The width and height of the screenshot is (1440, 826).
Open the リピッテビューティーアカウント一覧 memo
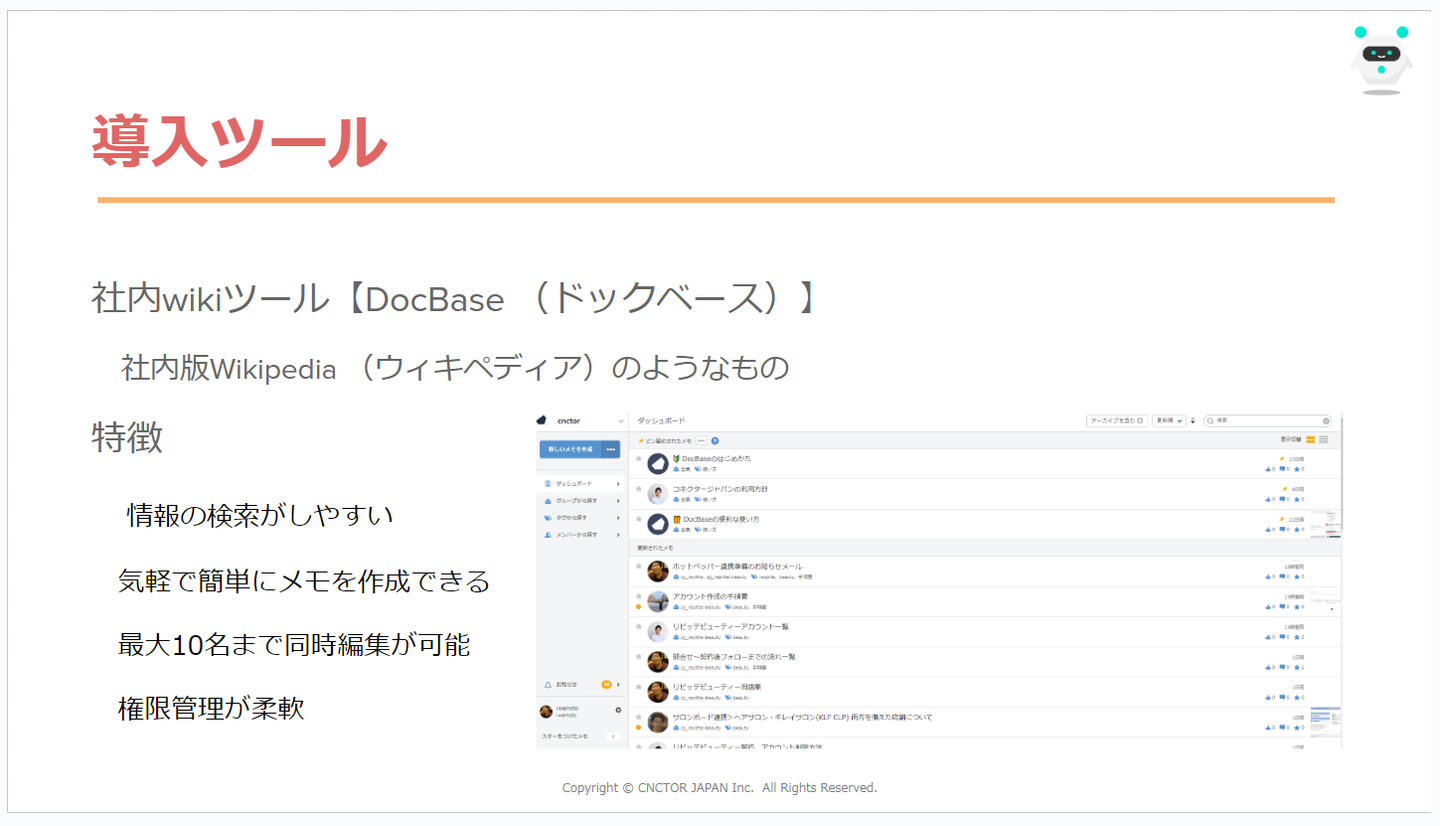click(x=731, y=626)
